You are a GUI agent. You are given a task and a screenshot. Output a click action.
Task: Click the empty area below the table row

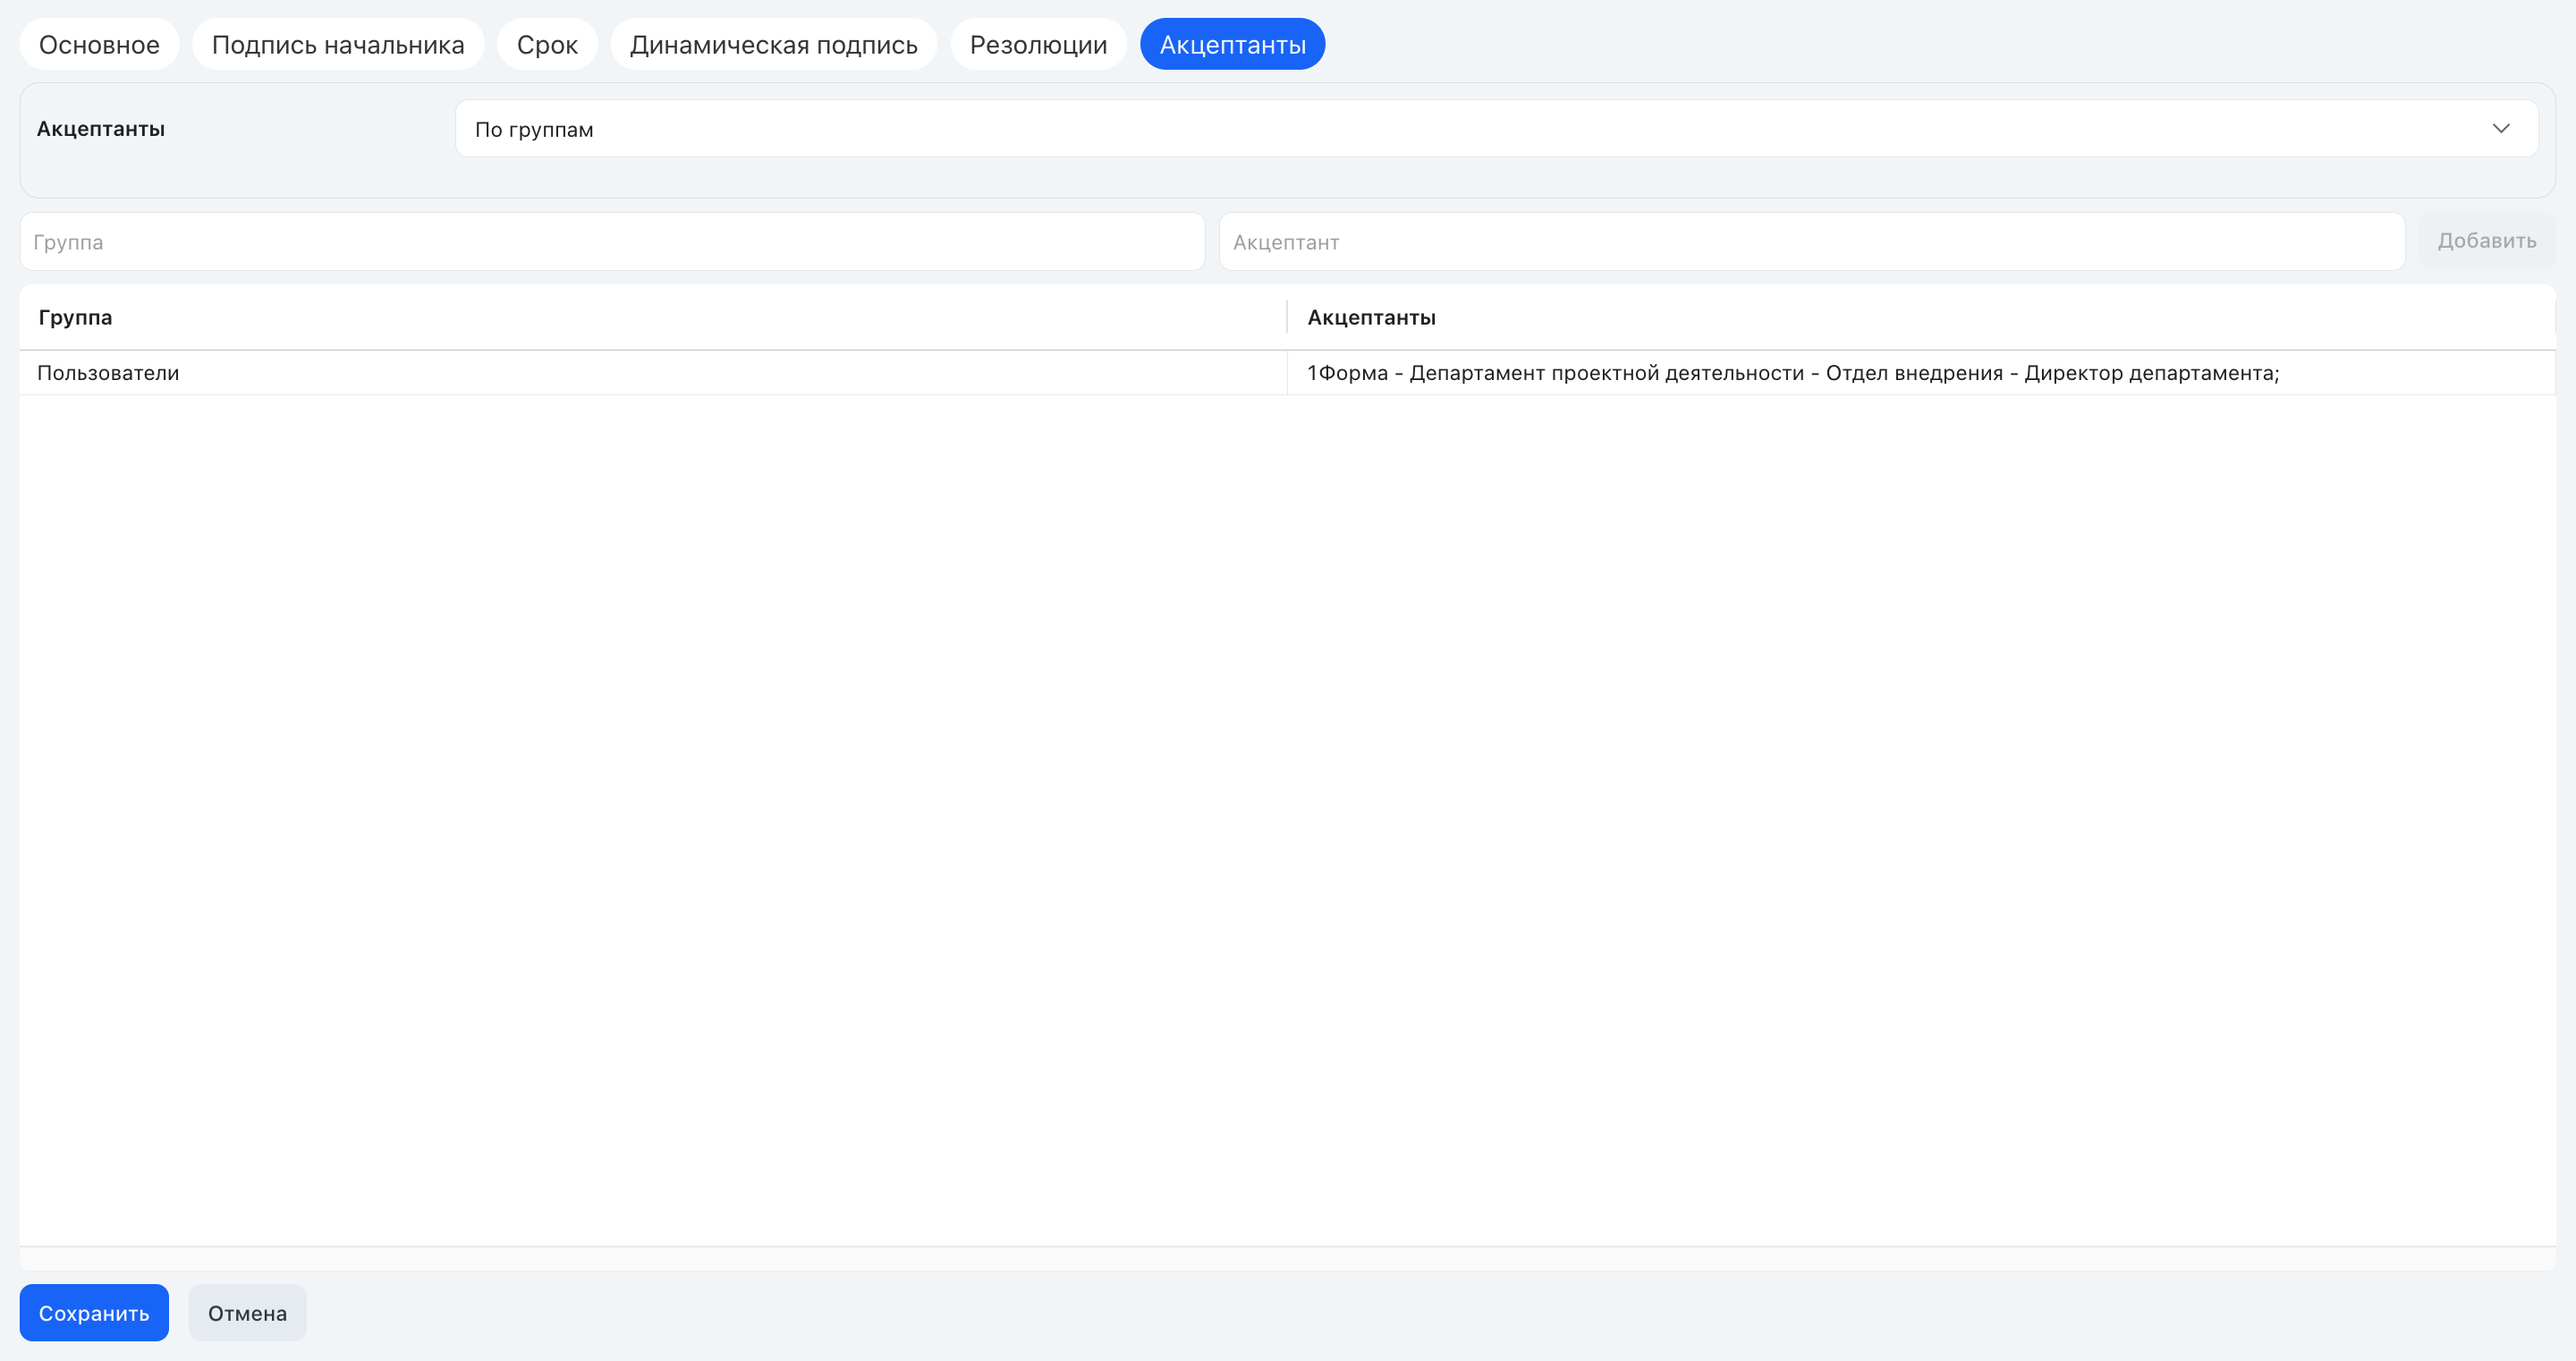click(1287, 820)
